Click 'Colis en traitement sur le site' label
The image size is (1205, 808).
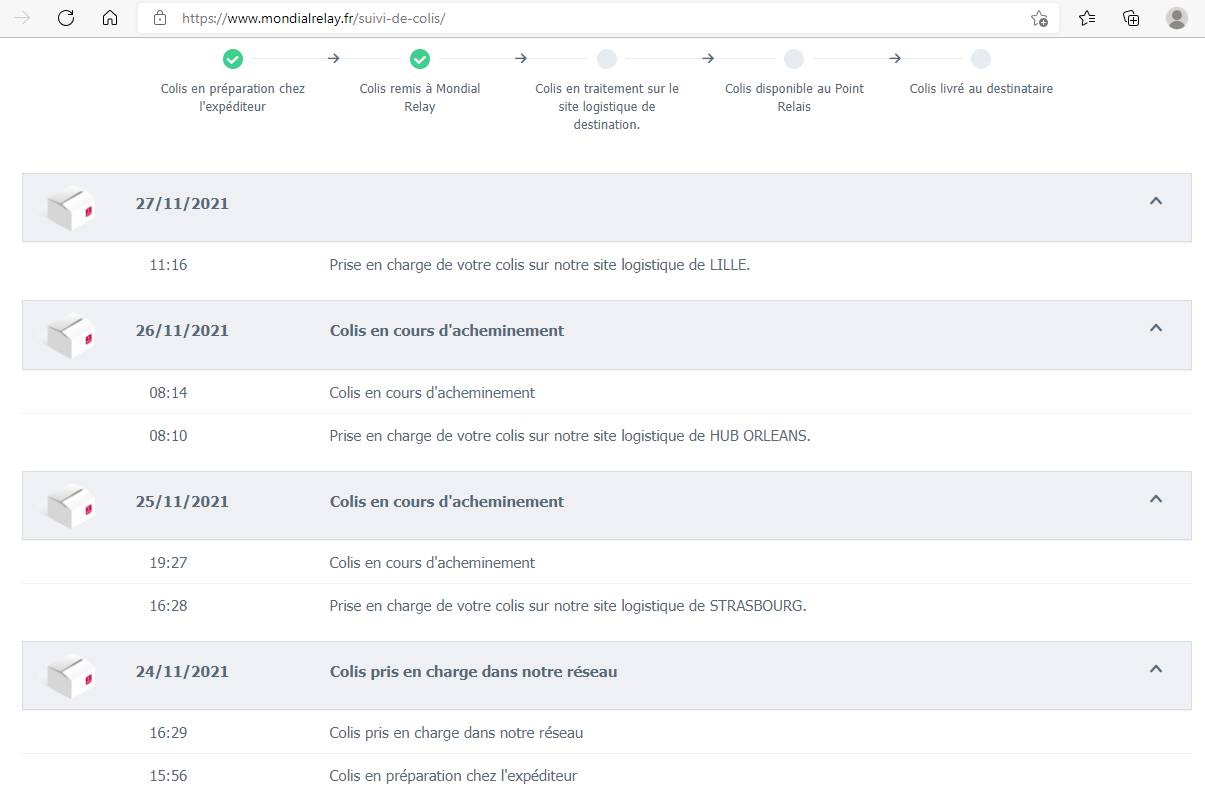[607, 107]
